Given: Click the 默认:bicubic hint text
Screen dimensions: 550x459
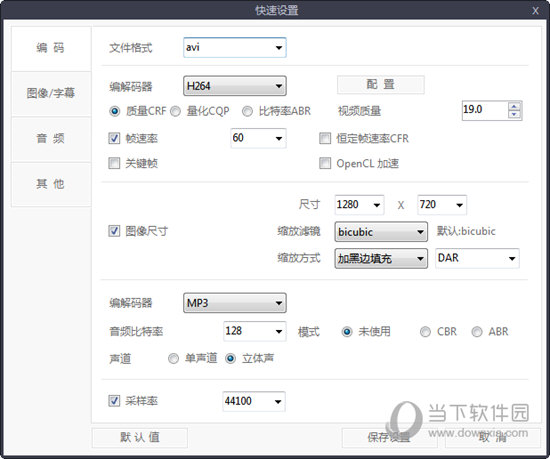Looking at the screenshot, I should click(x=466, y=231).
